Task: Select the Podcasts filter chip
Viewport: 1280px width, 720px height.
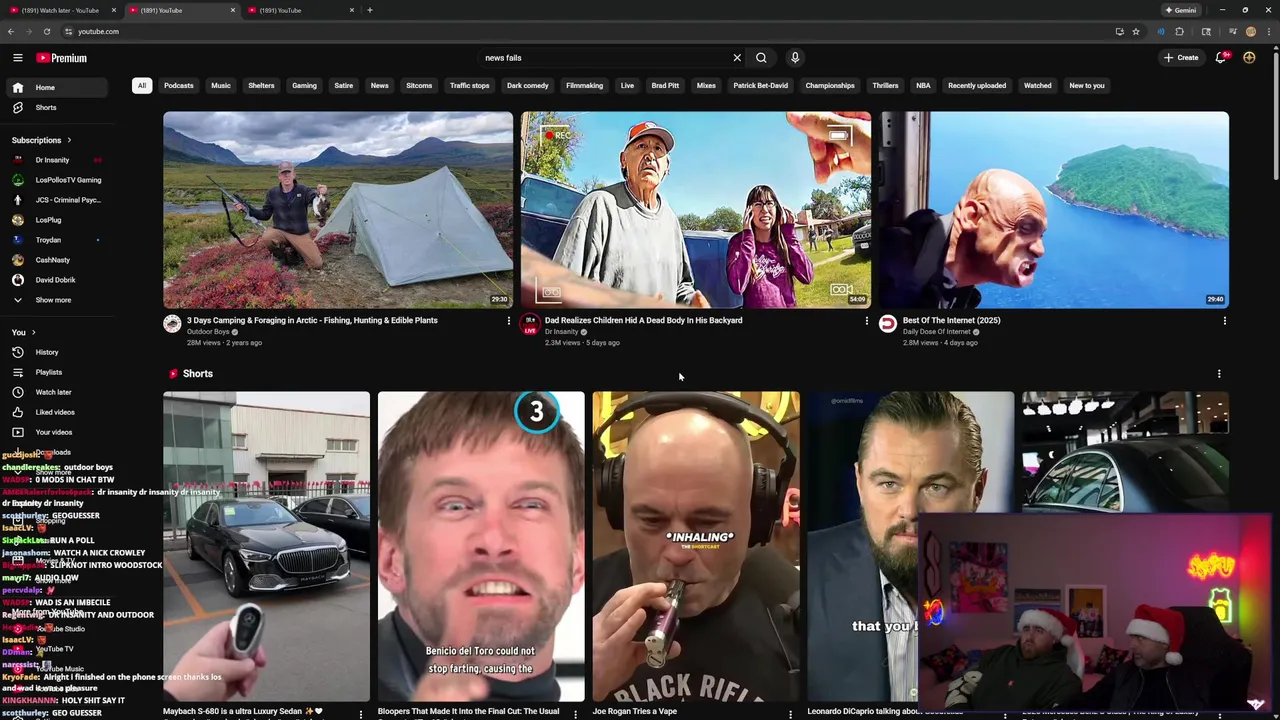Action: [x=179, y=86]
